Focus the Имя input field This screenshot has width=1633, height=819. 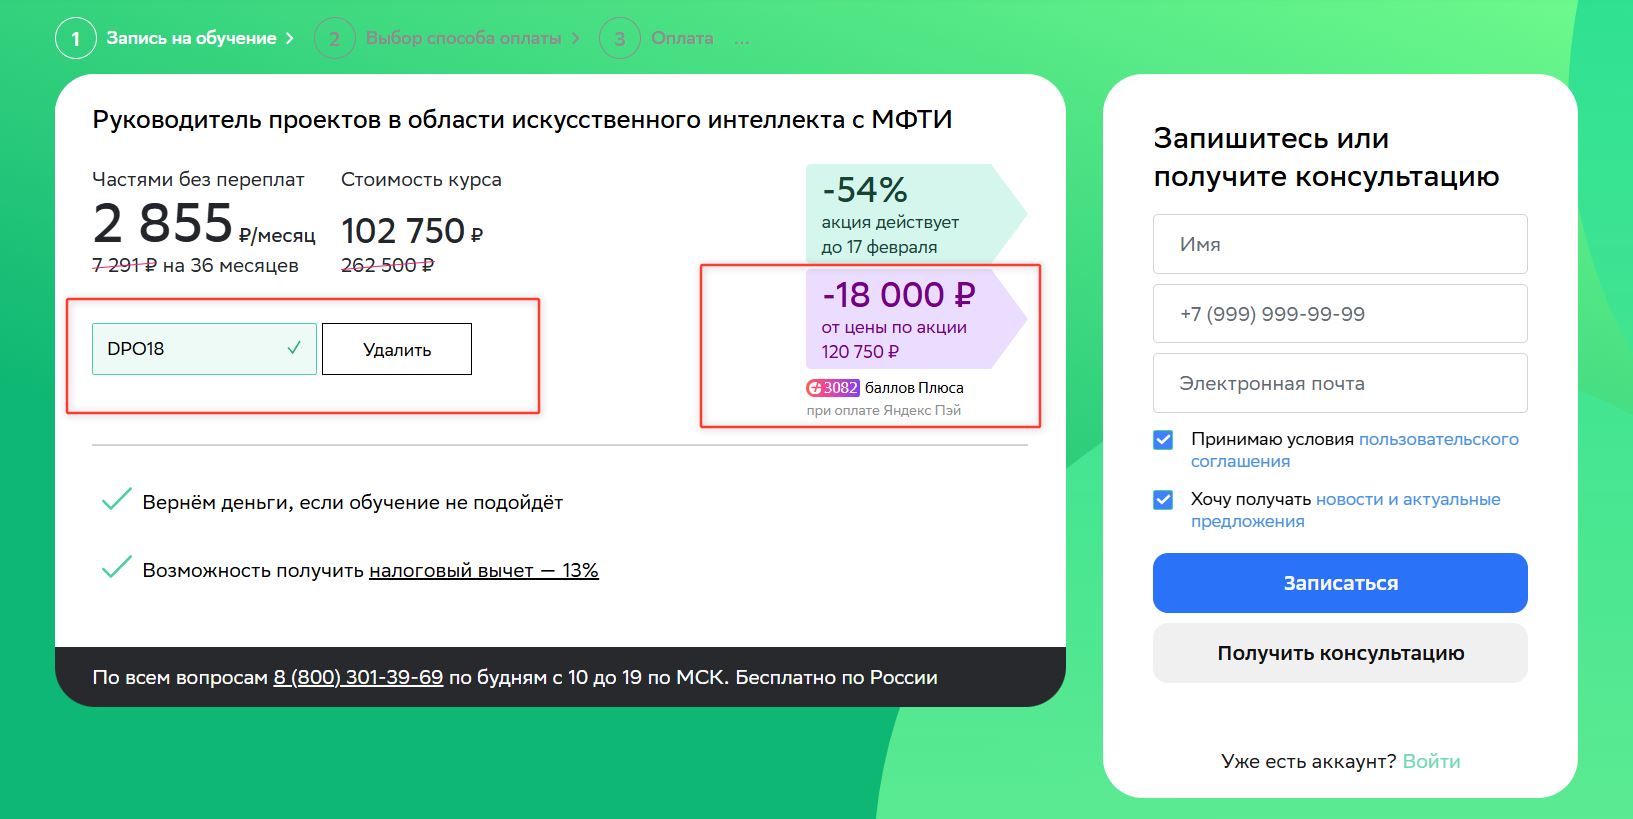1340,244
